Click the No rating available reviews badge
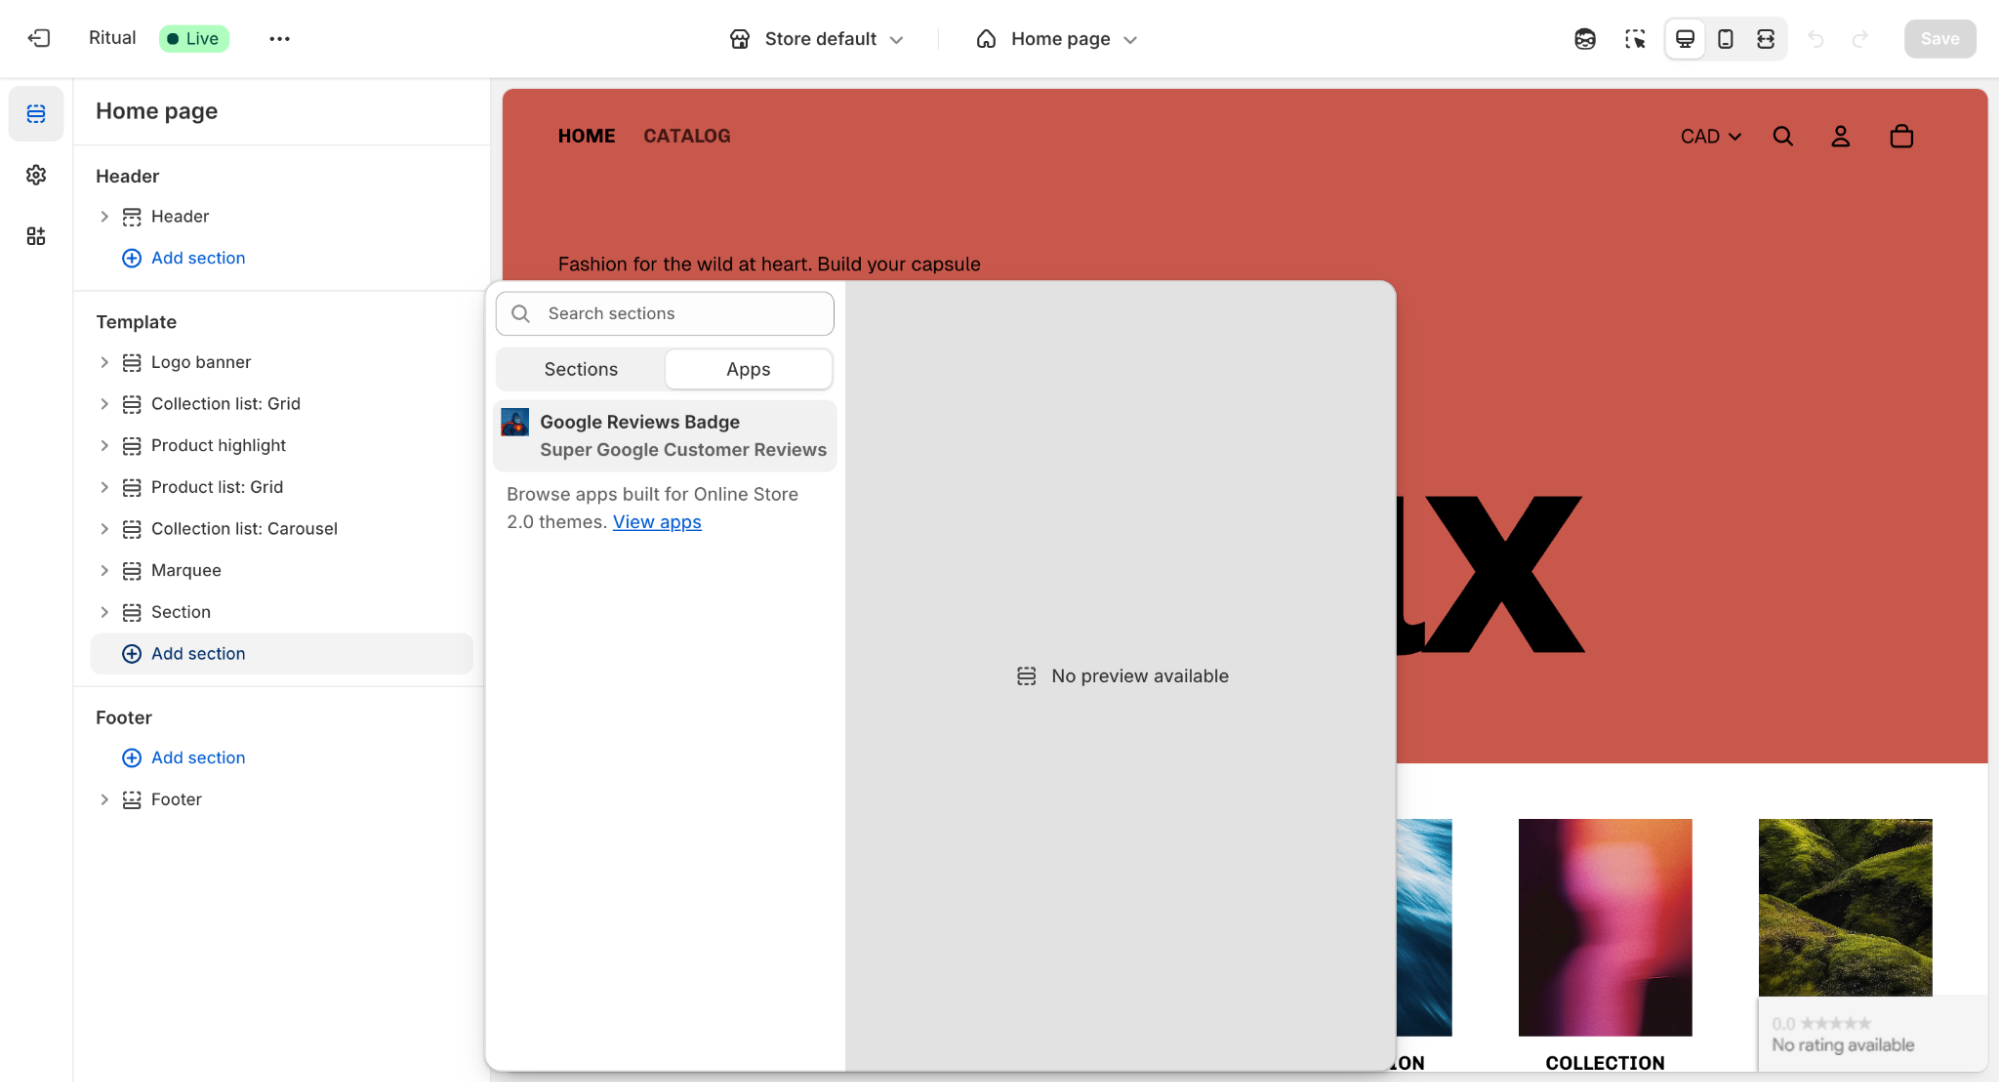Screen dimensions: 1999x1083 point(1871,1034)
